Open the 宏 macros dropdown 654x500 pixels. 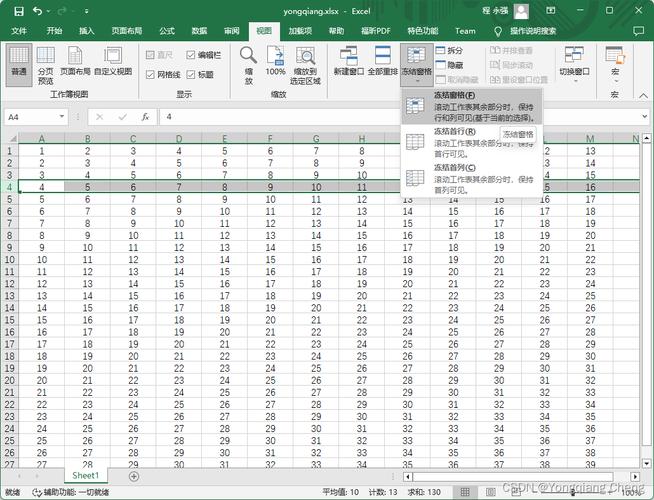click(615, 65)
